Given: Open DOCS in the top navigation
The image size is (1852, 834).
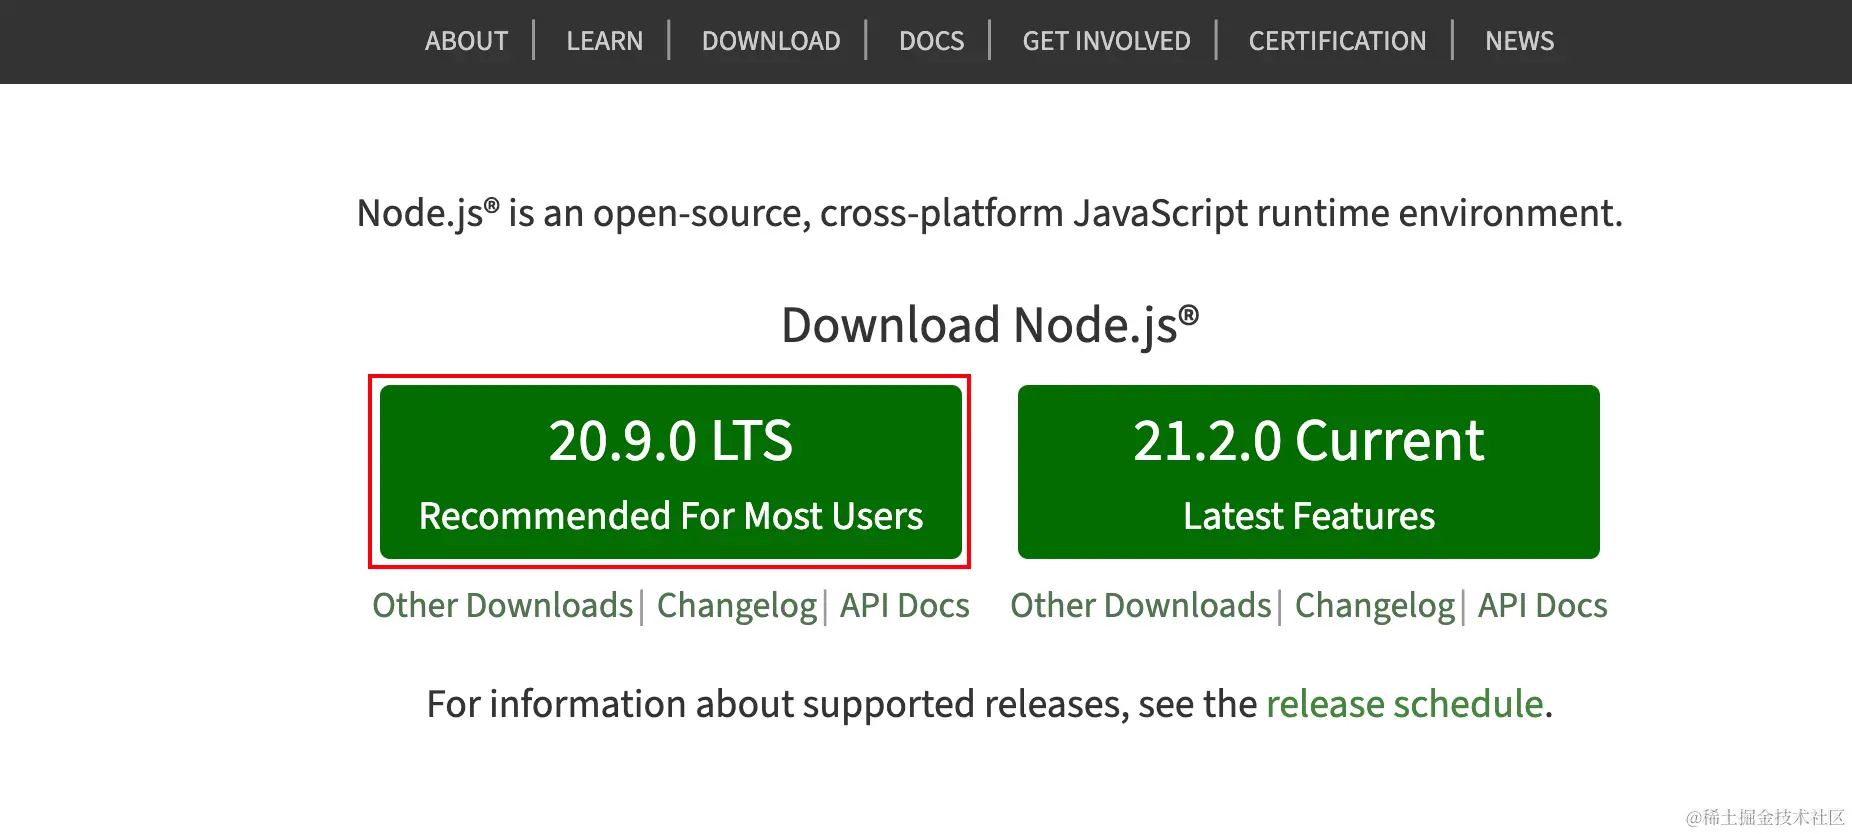Looking at the screenshot, I should pyautogui.click(x=931, y=41).
